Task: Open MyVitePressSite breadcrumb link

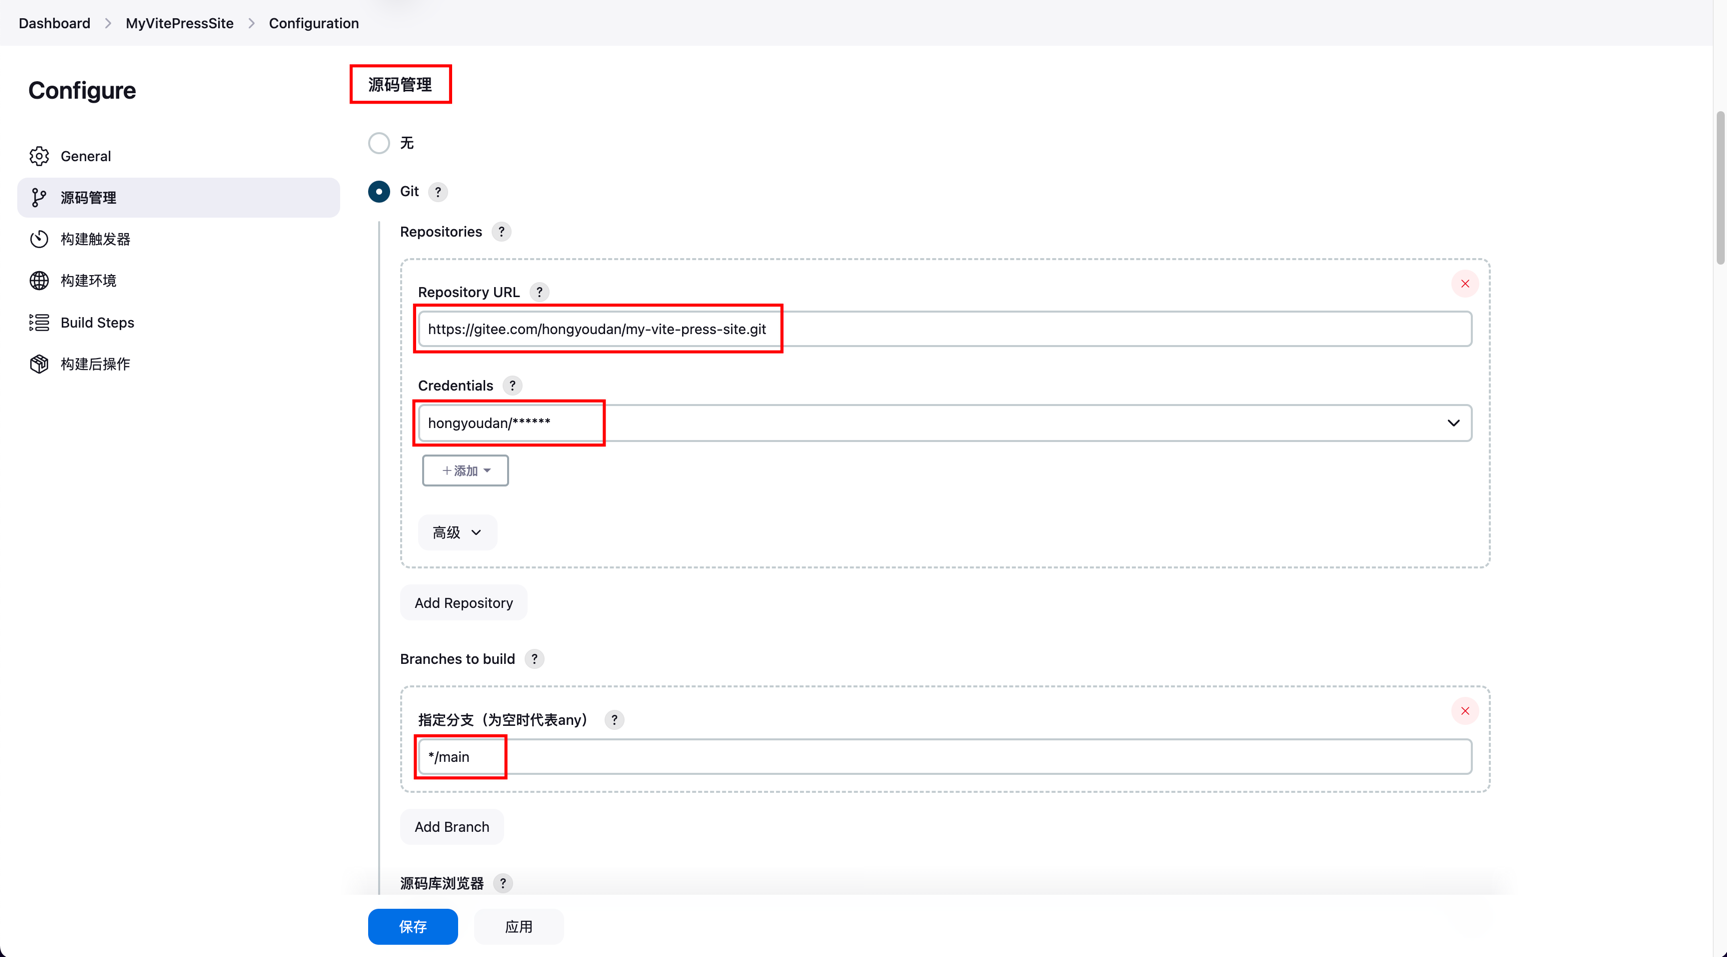Action: (x=179, y=23)
